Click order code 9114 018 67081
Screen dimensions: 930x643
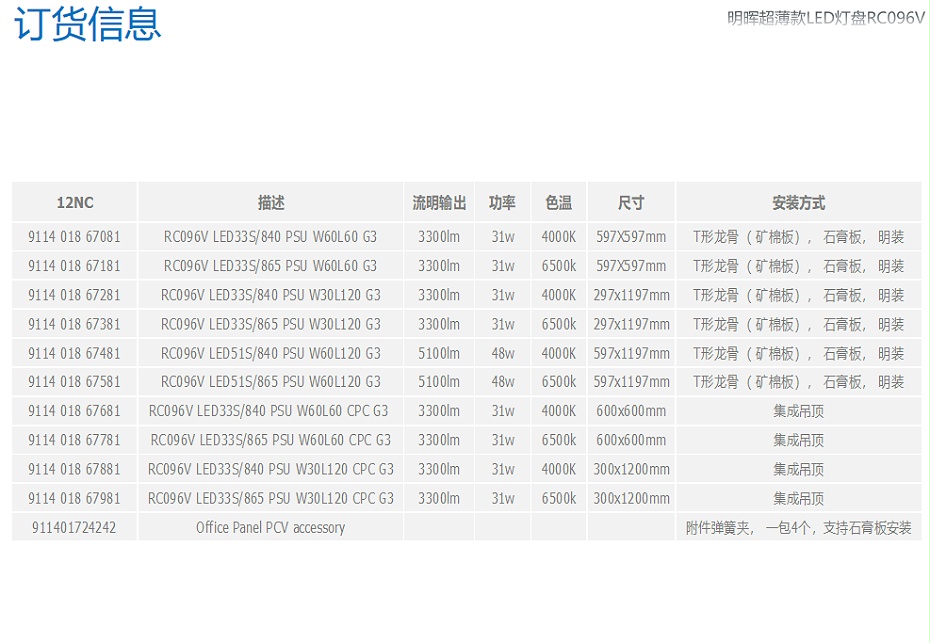[74, 237]
